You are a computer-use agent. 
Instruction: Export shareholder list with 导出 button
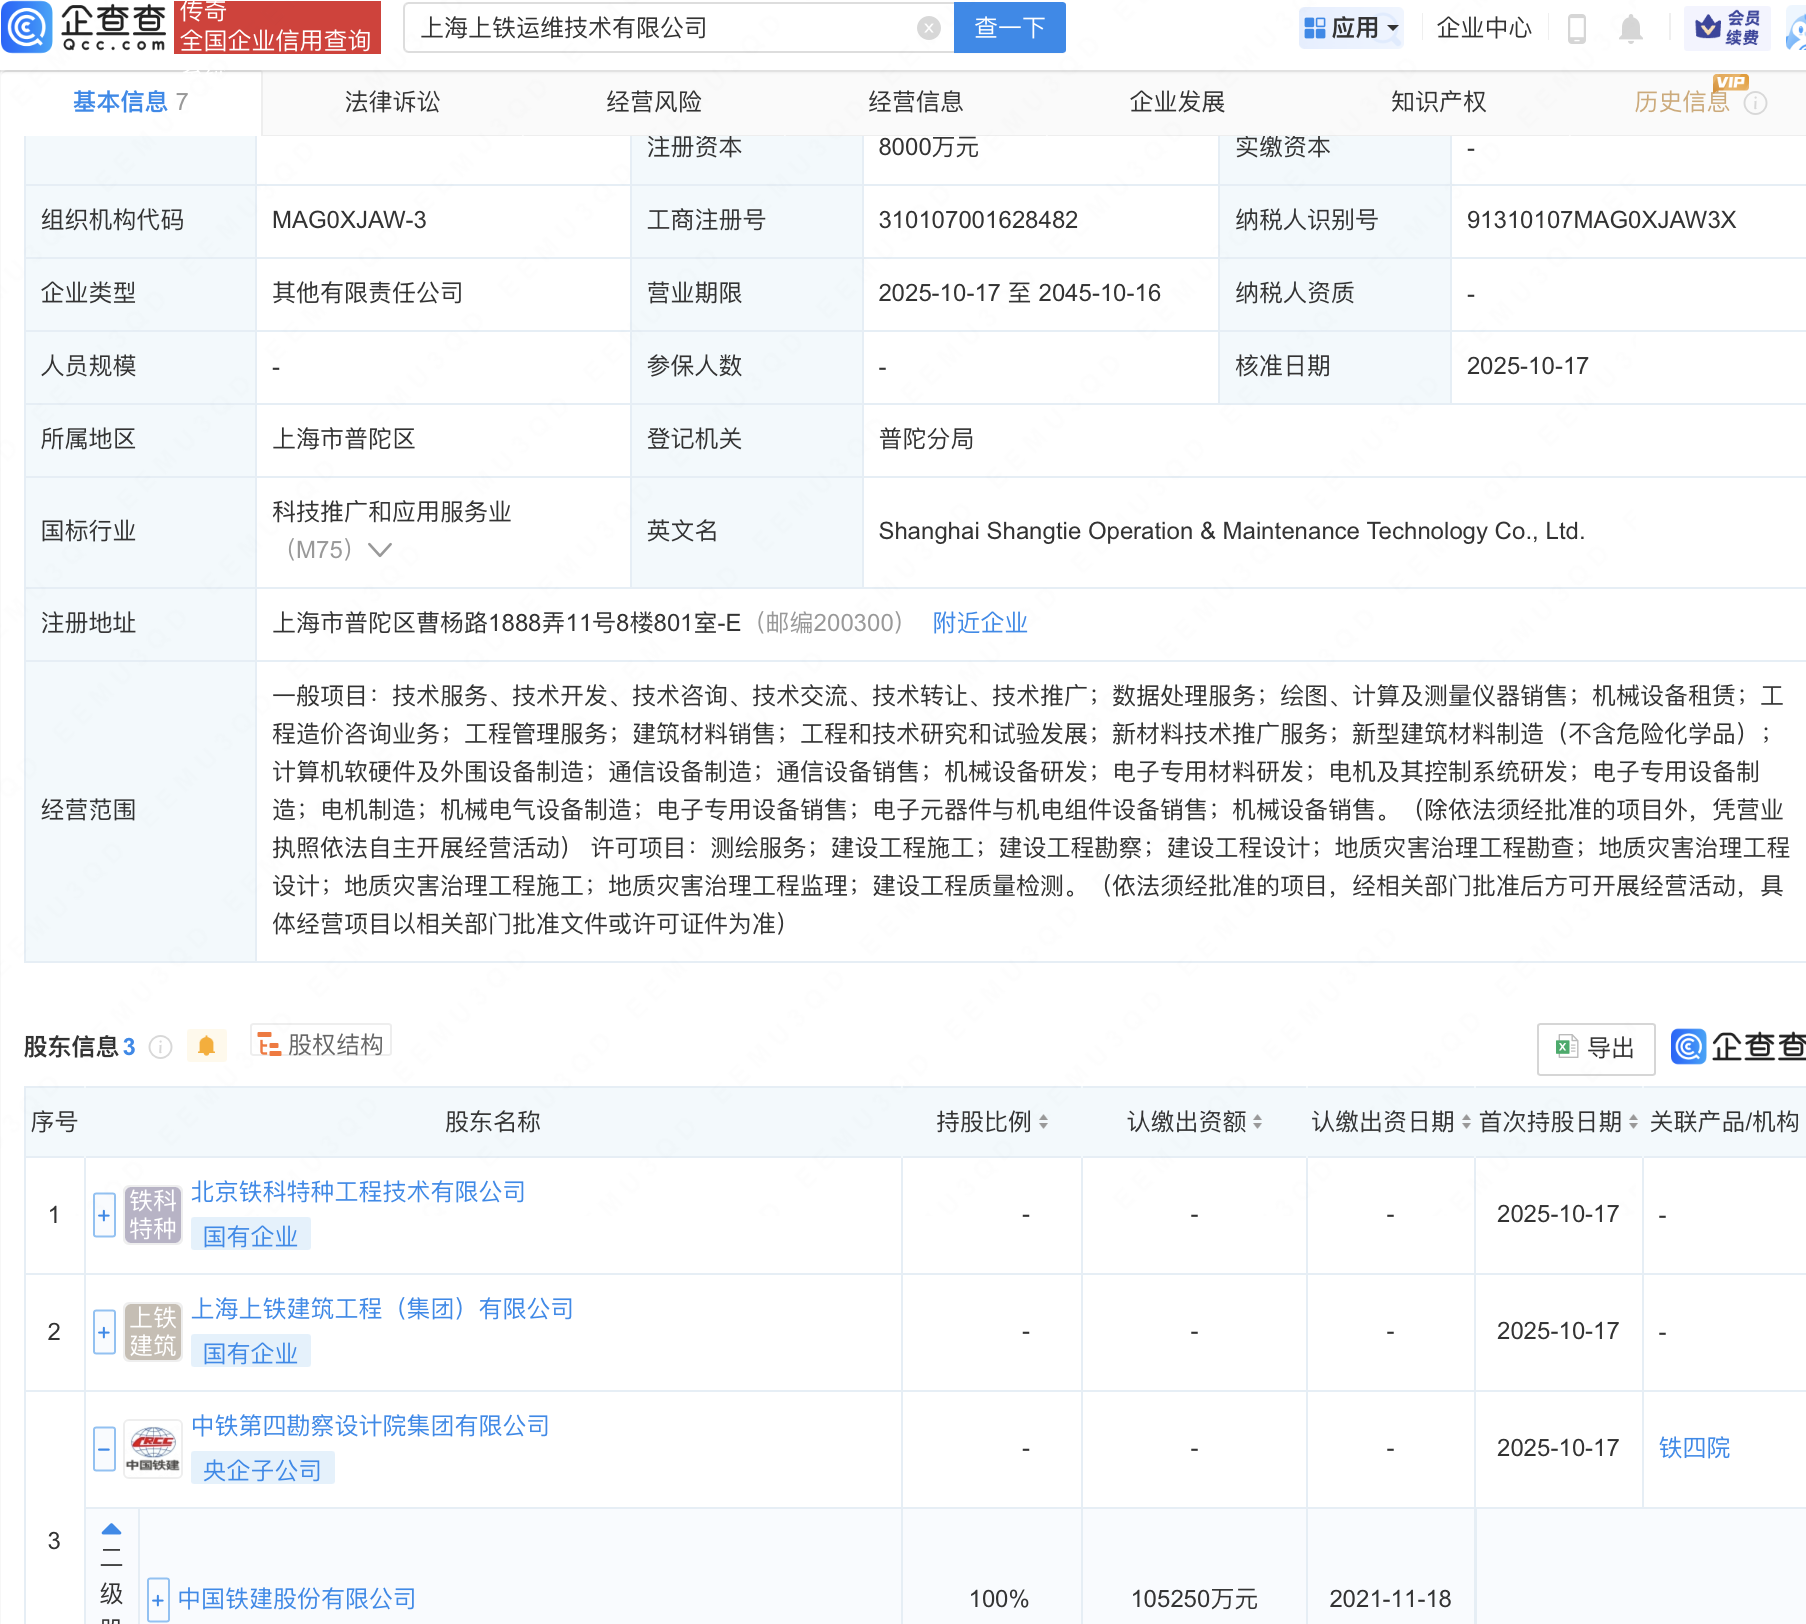coord(1595,1048)
